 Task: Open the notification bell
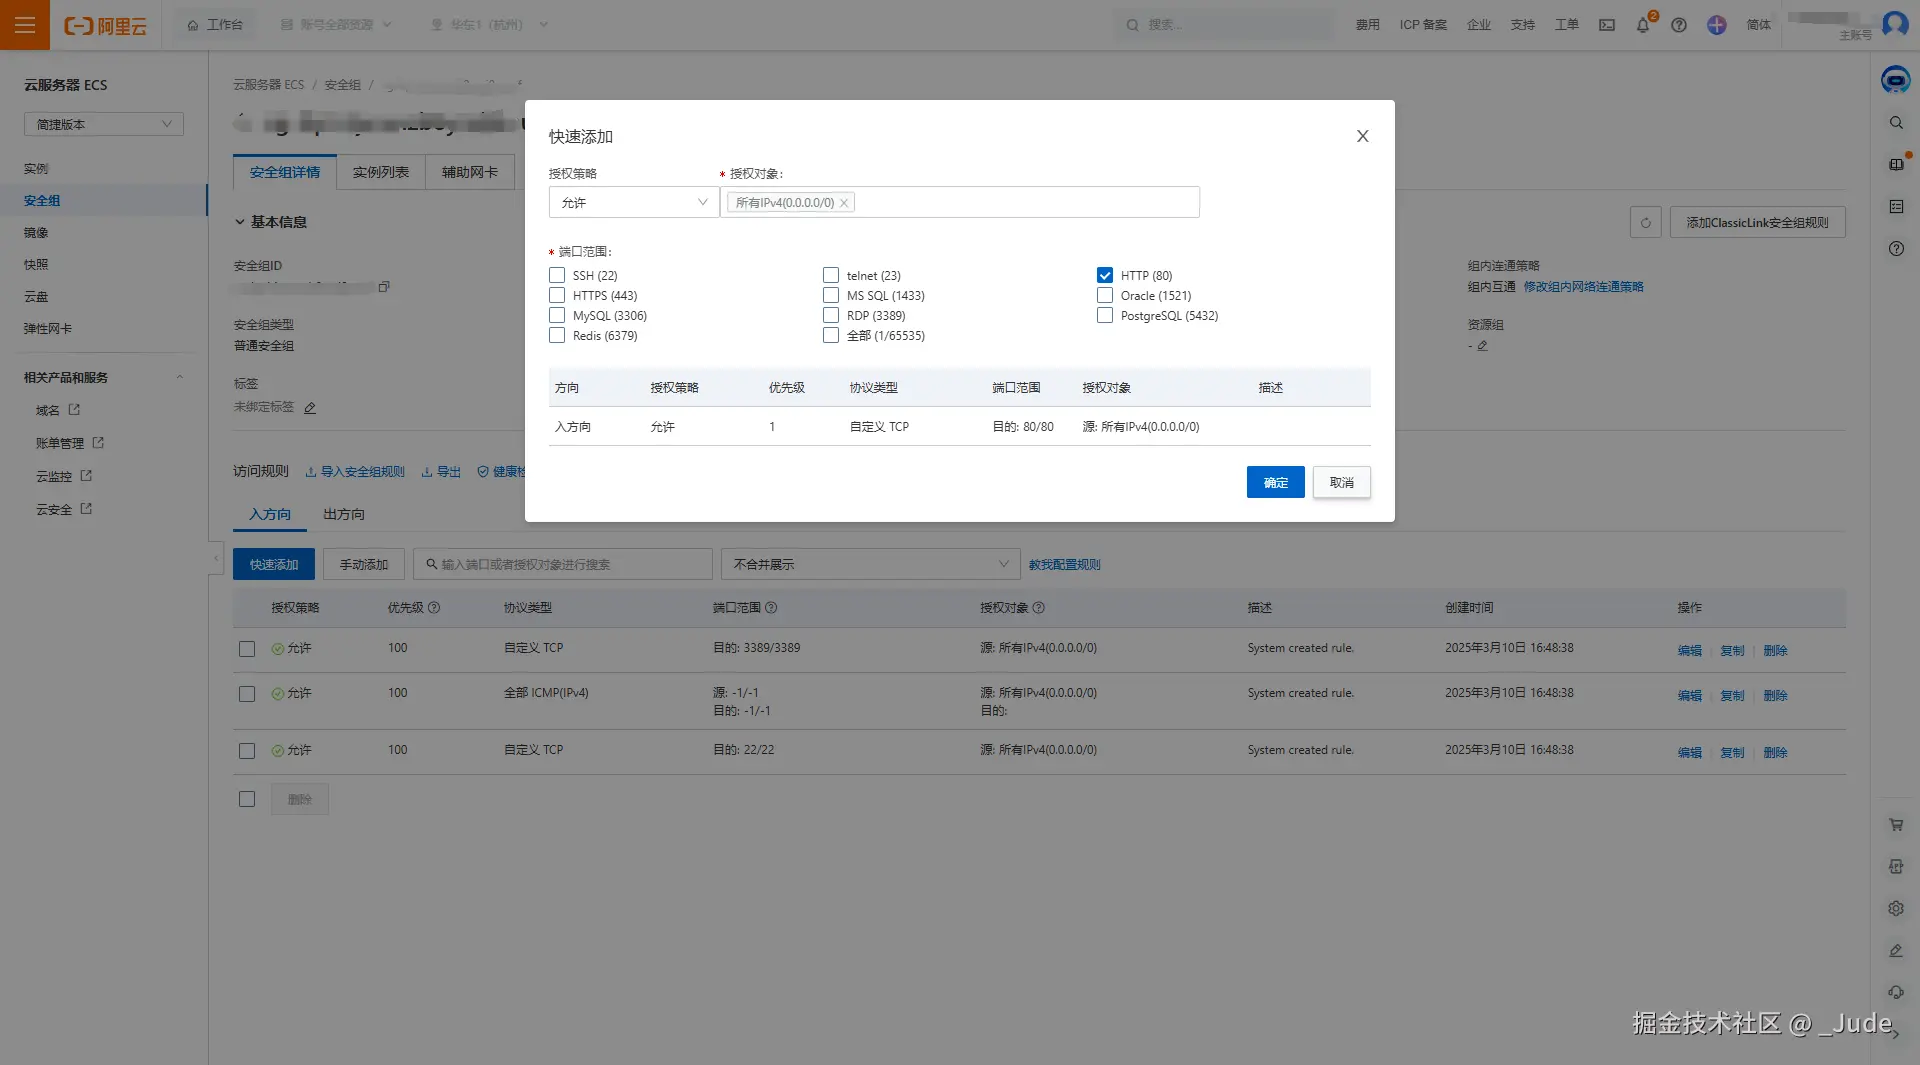(x=1643, y=25)
